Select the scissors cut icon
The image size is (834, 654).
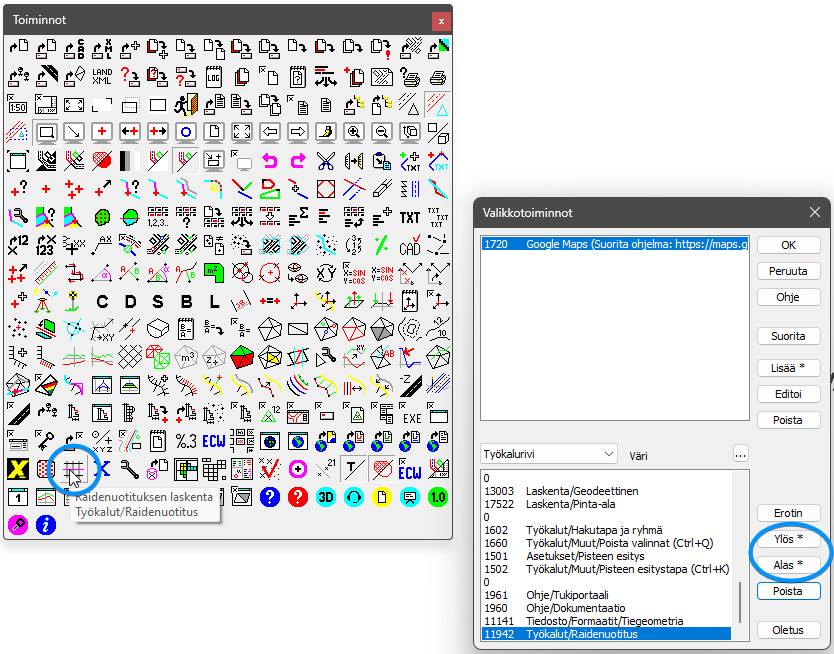click(325, 160)
